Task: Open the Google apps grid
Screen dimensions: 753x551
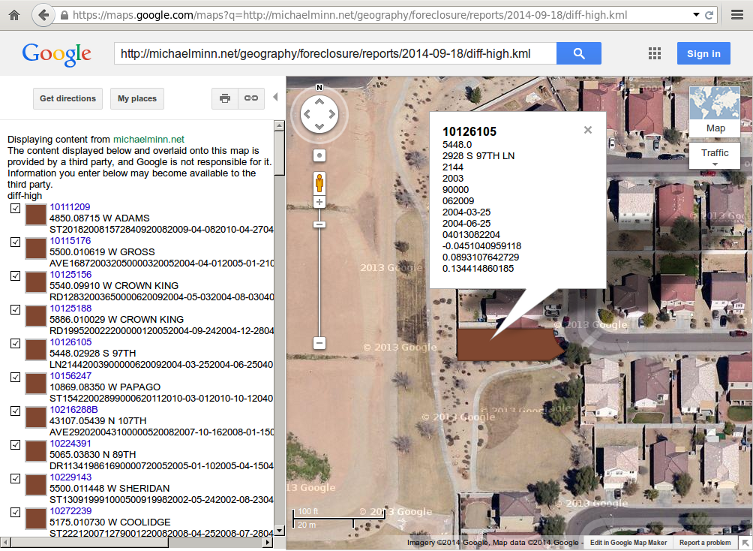Action: click(654, 54)
